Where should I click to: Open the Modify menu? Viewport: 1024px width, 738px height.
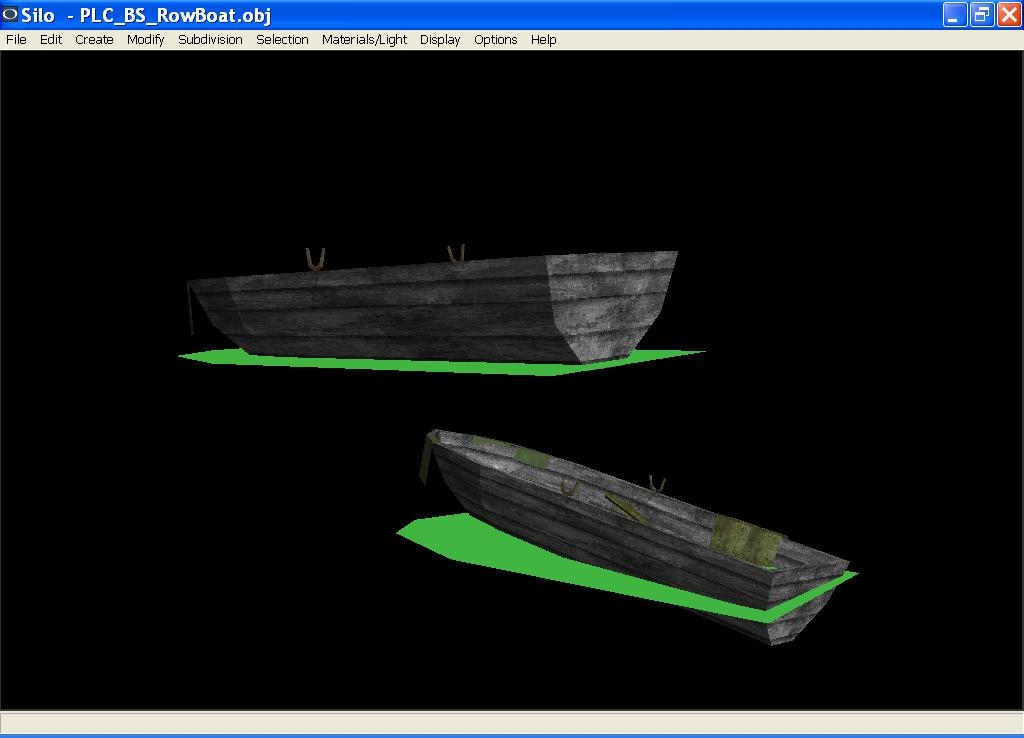[x=145, y=40]
